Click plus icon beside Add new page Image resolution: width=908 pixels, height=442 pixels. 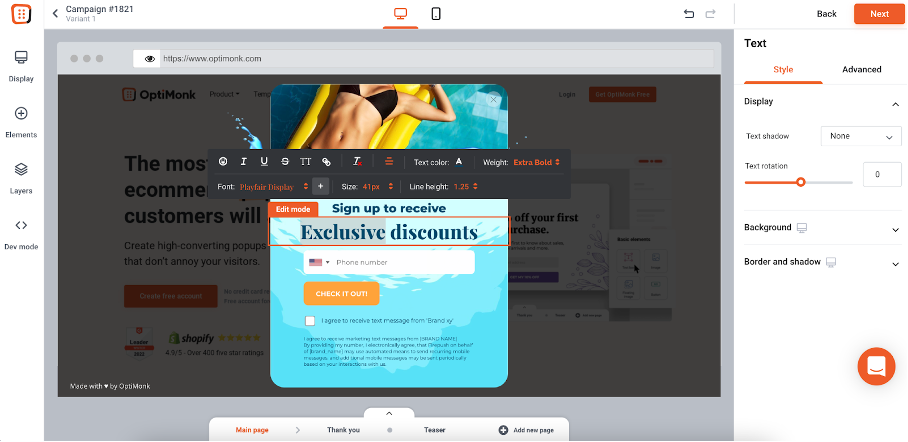click(503, 430)
